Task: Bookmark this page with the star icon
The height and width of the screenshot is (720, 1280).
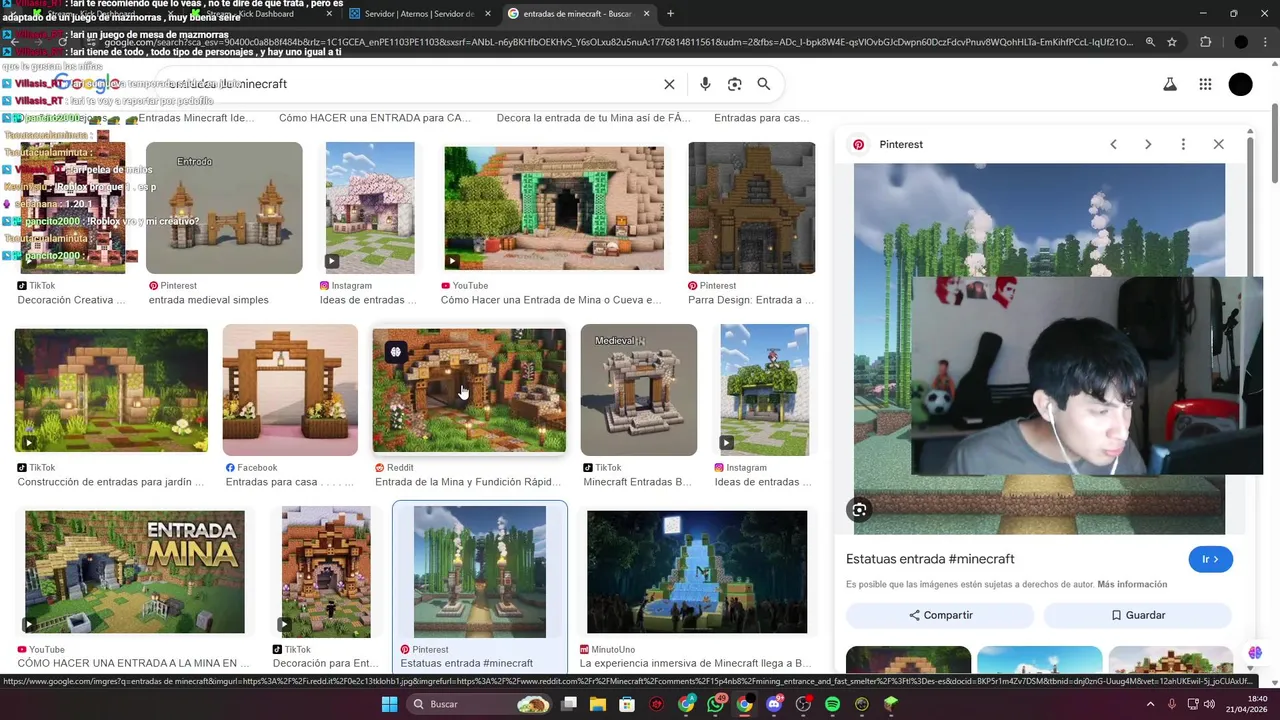Action: coord(1172,42)
